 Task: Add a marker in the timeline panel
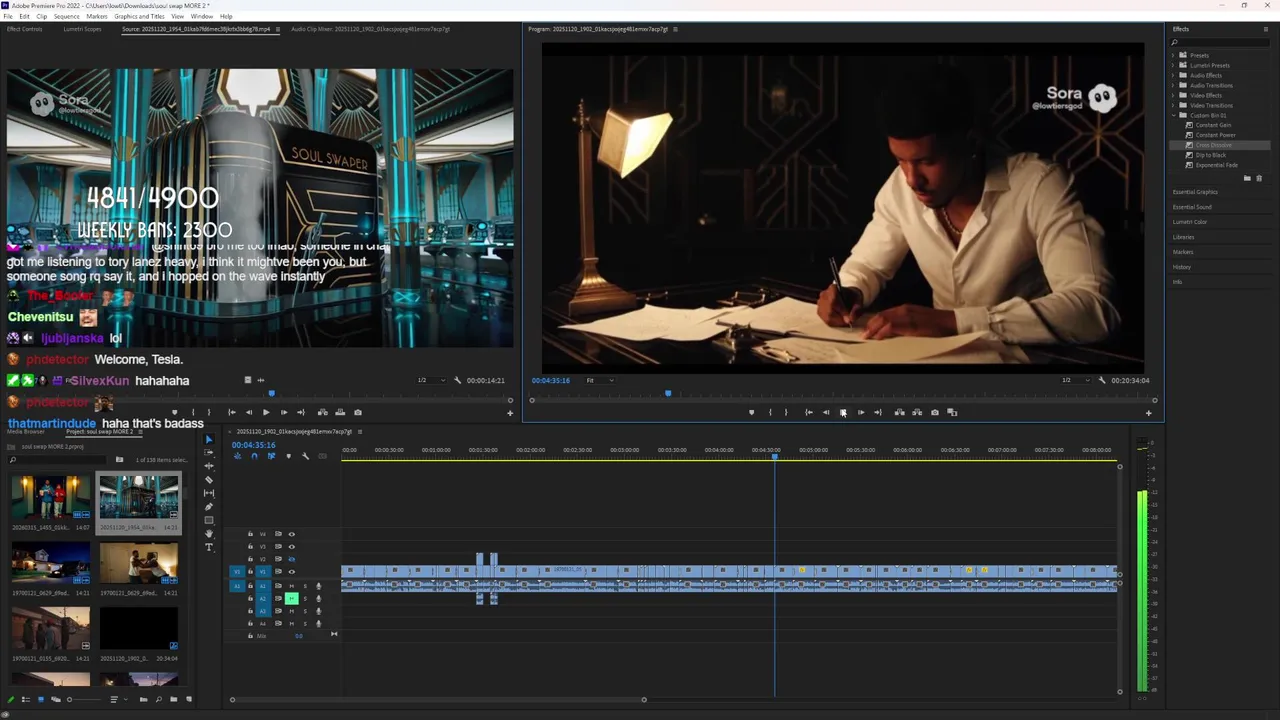click(x=289, y=456)
